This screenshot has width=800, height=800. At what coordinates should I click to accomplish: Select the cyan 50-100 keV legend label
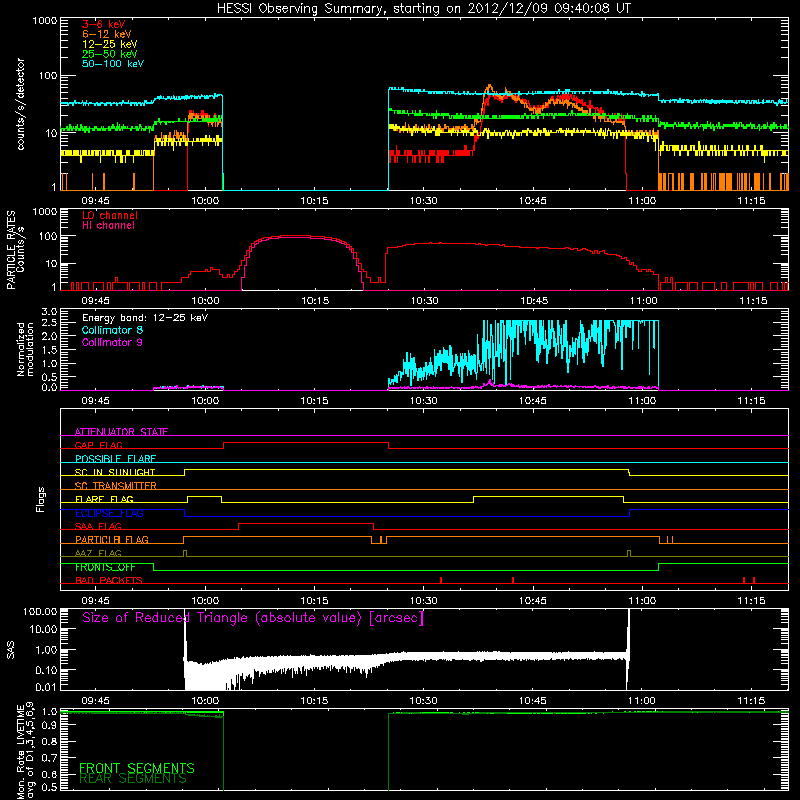pyautogui.click(x=113, y=64)
